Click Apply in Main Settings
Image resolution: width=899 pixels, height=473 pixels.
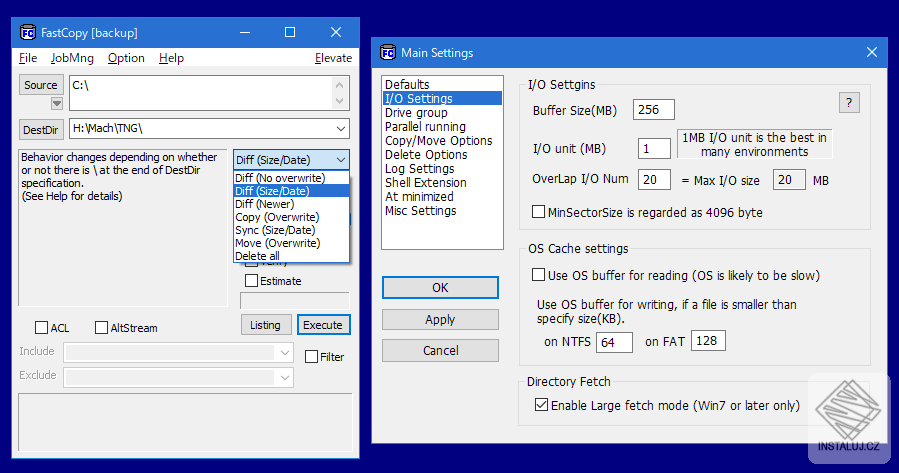[440, 319]
